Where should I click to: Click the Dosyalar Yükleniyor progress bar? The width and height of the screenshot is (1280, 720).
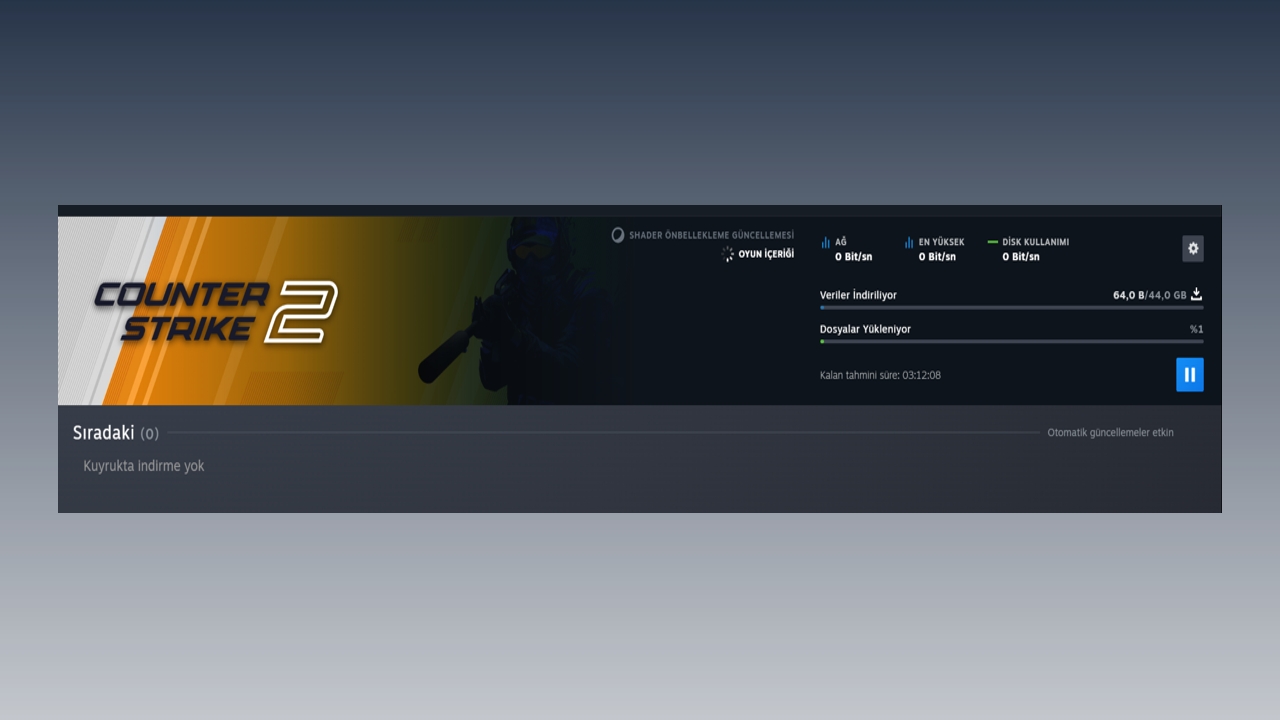click(1011, 342)
